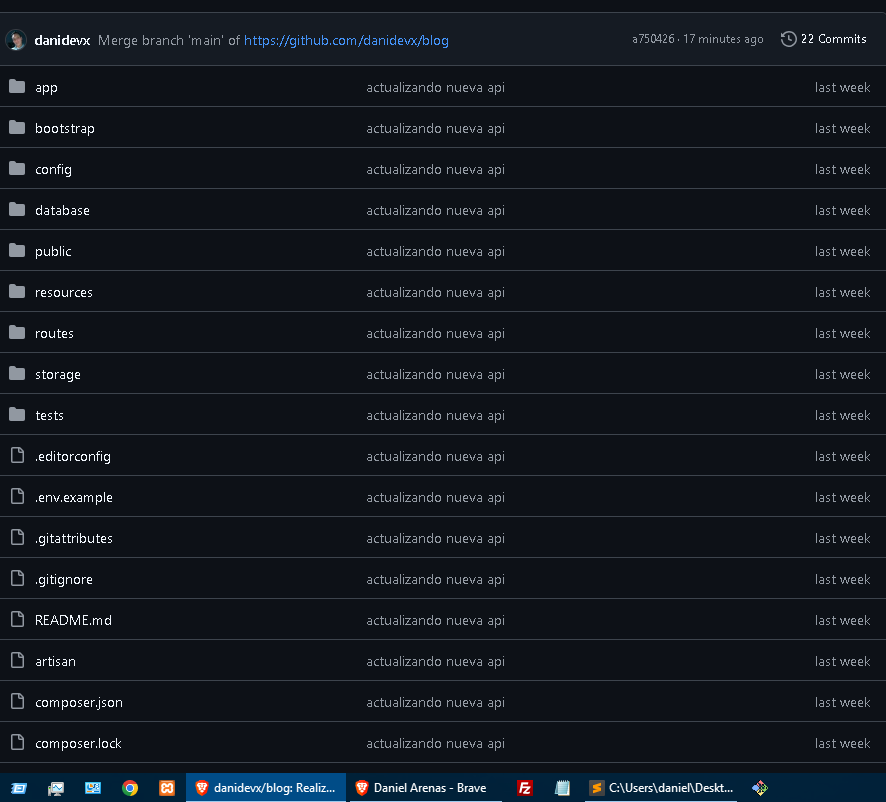Open Notepad icon in taskbar
This screenshot has height=802, width=886.
pyautogui.click(x=562, y=787)
